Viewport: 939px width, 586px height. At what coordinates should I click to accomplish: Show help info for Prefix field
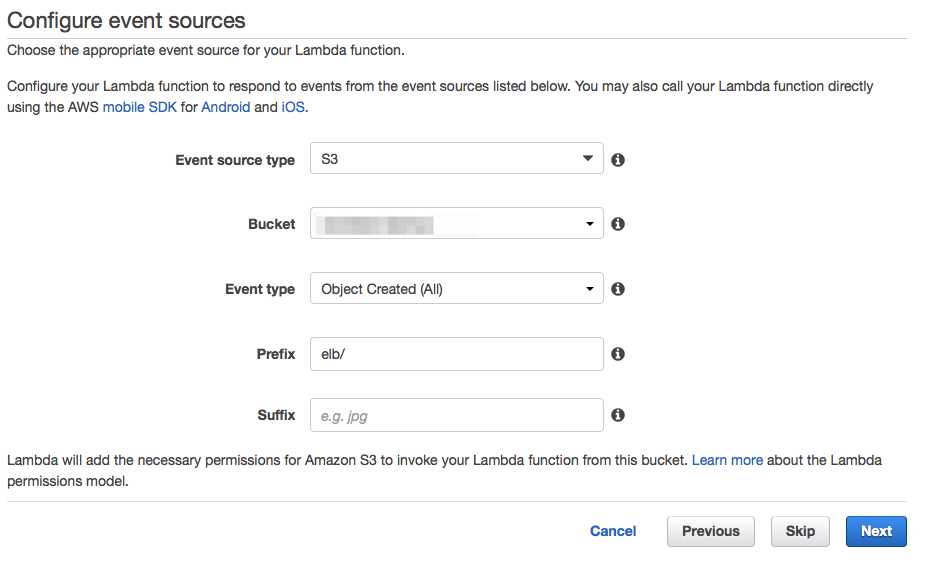pyautogui.click(x=618, y=354)
